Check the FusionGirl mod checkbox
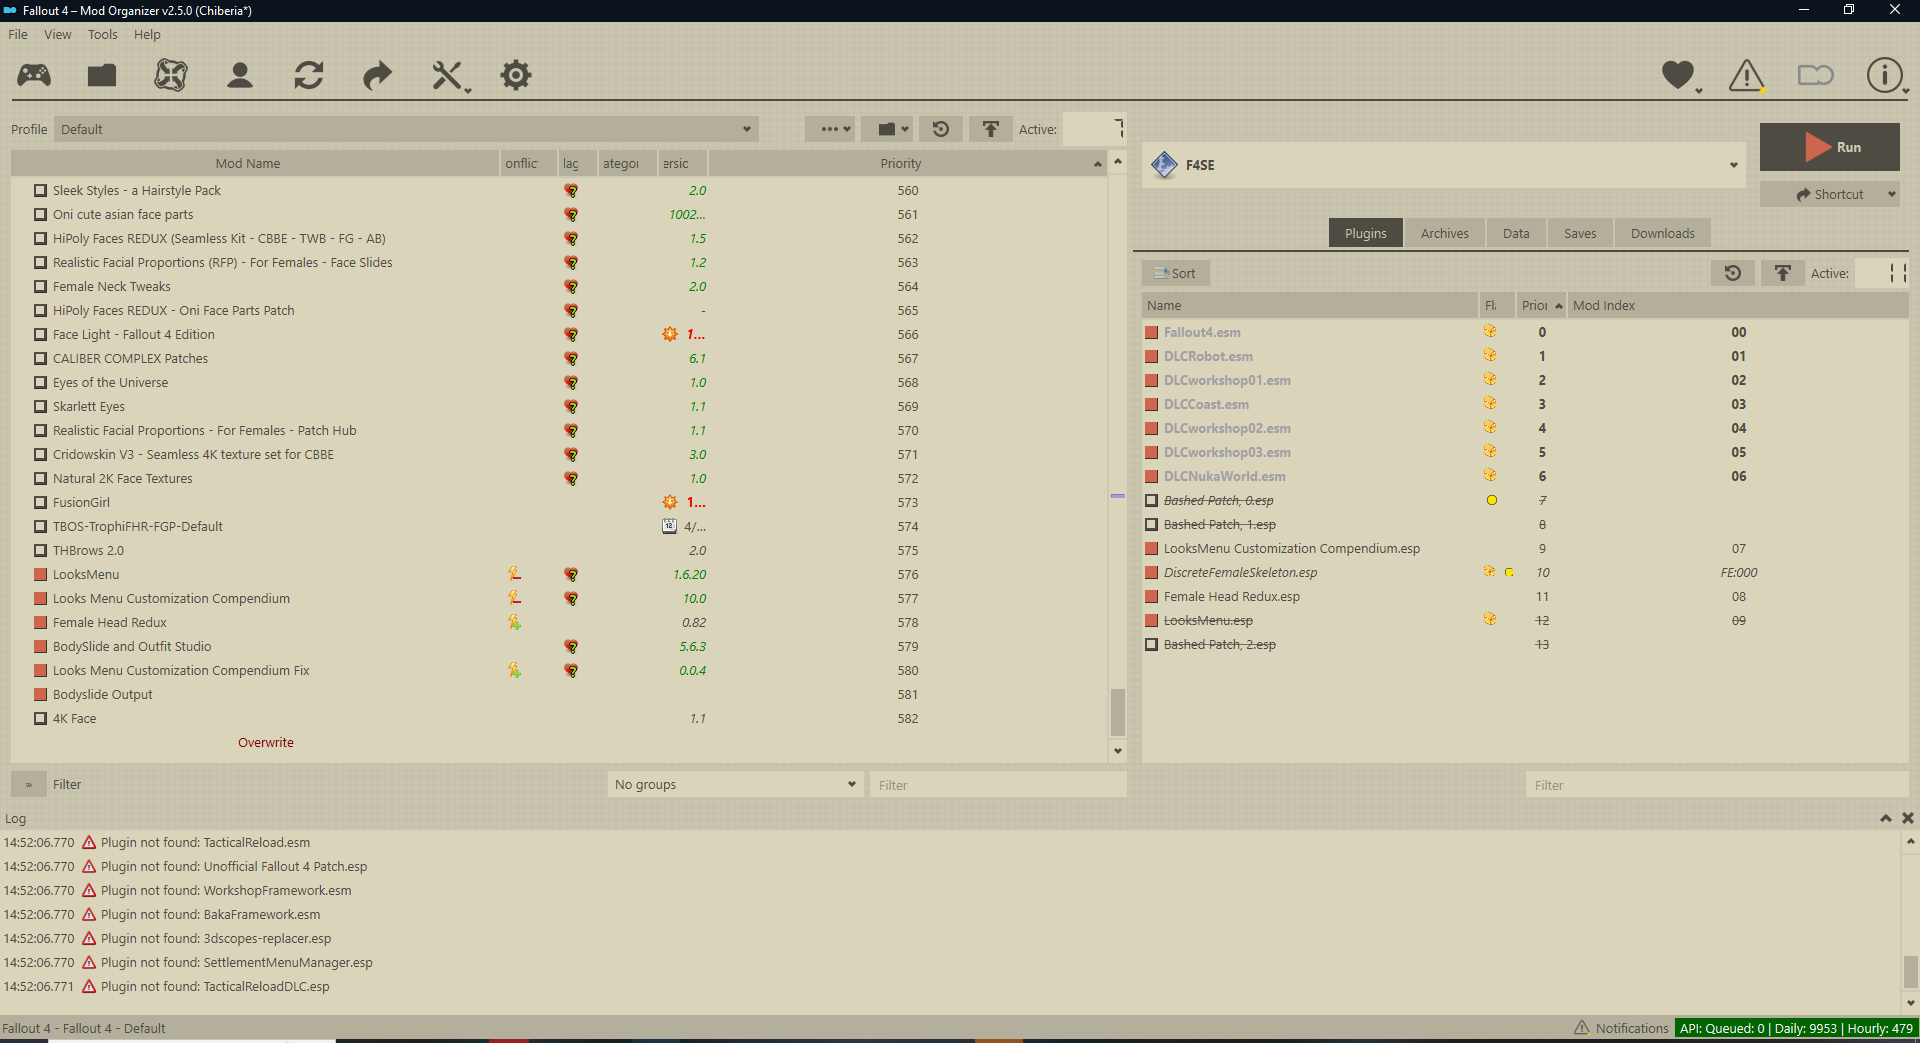The image size is (1920, 1043). click(40, 502)
